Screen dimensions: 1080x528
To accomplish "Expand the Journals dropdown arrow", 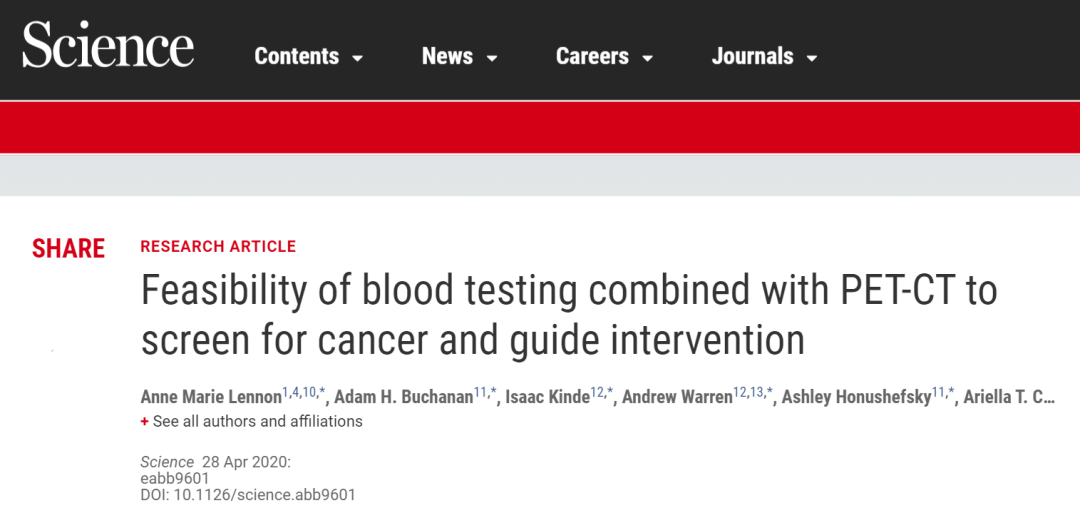I will (812, 59).
